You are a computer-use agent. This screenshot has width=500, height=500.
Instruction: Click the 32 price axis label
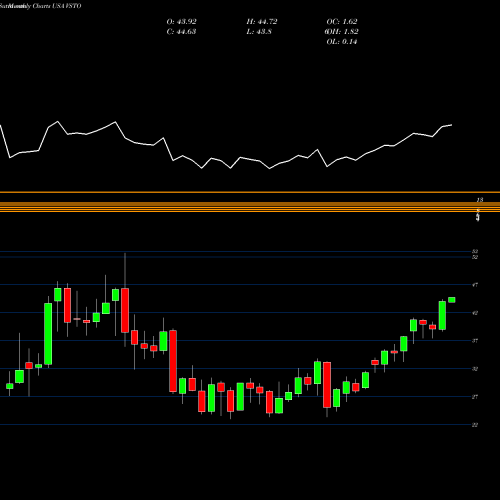coord(475,369)
